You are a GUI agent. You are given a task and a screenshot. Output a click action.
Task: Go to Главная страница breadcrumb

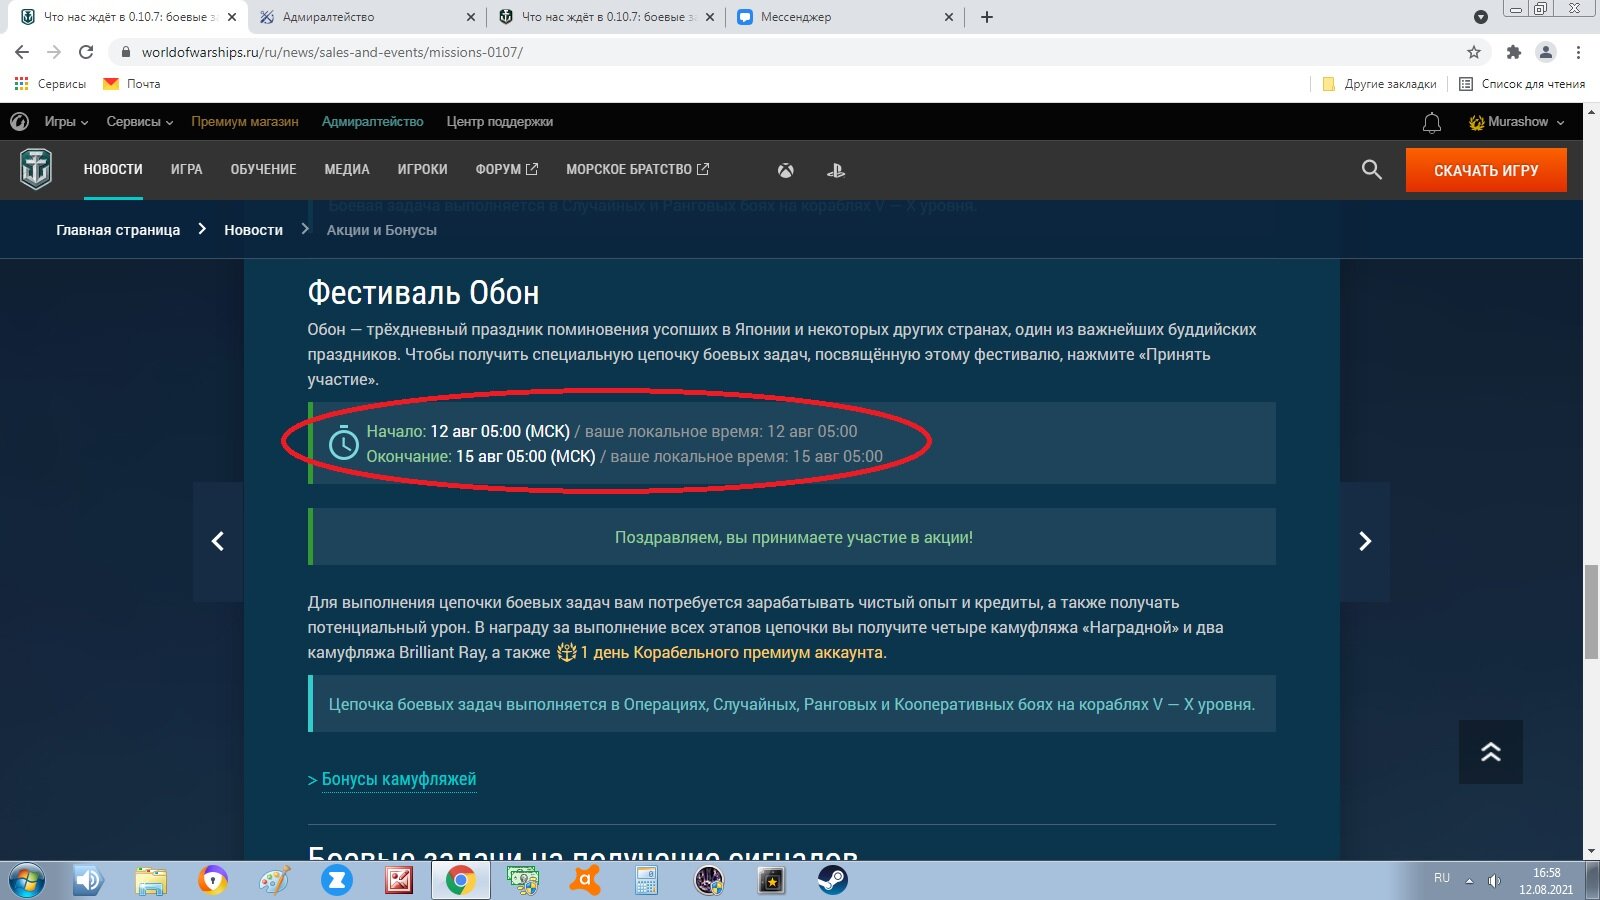tap(118, 230)
